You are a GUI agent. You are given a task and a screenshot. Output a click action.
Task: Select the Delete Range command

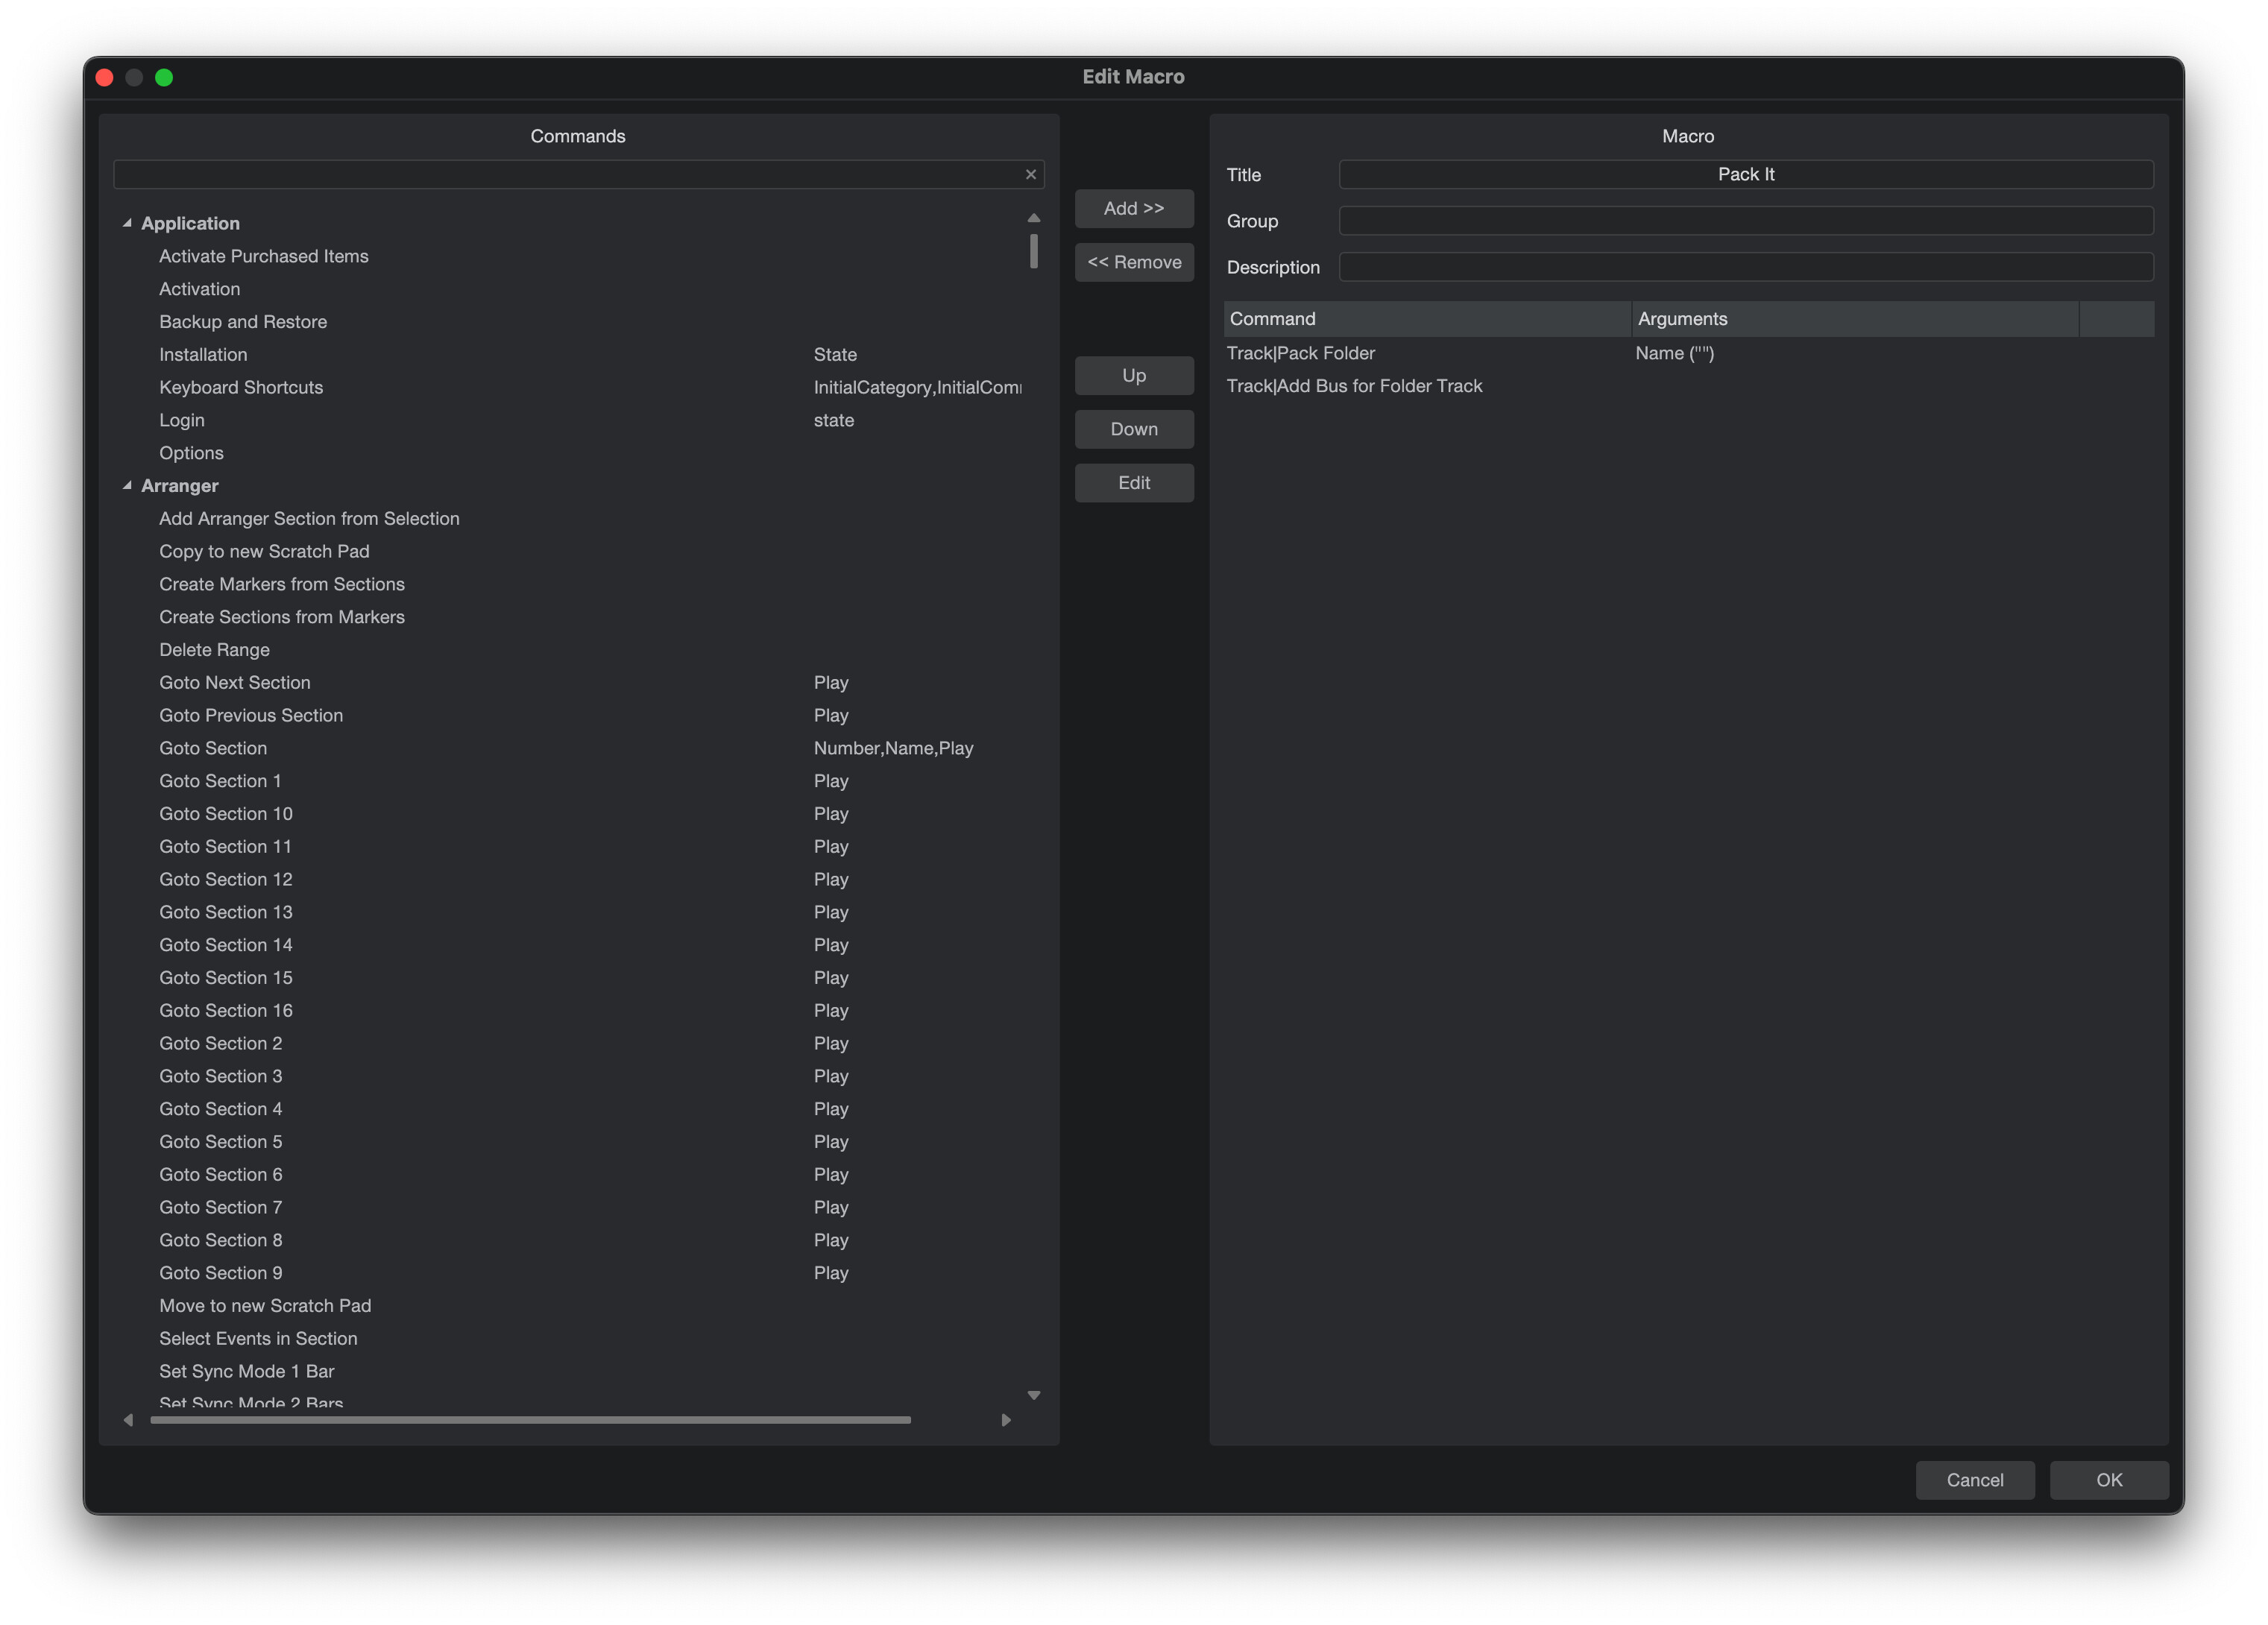pos(214,650)
